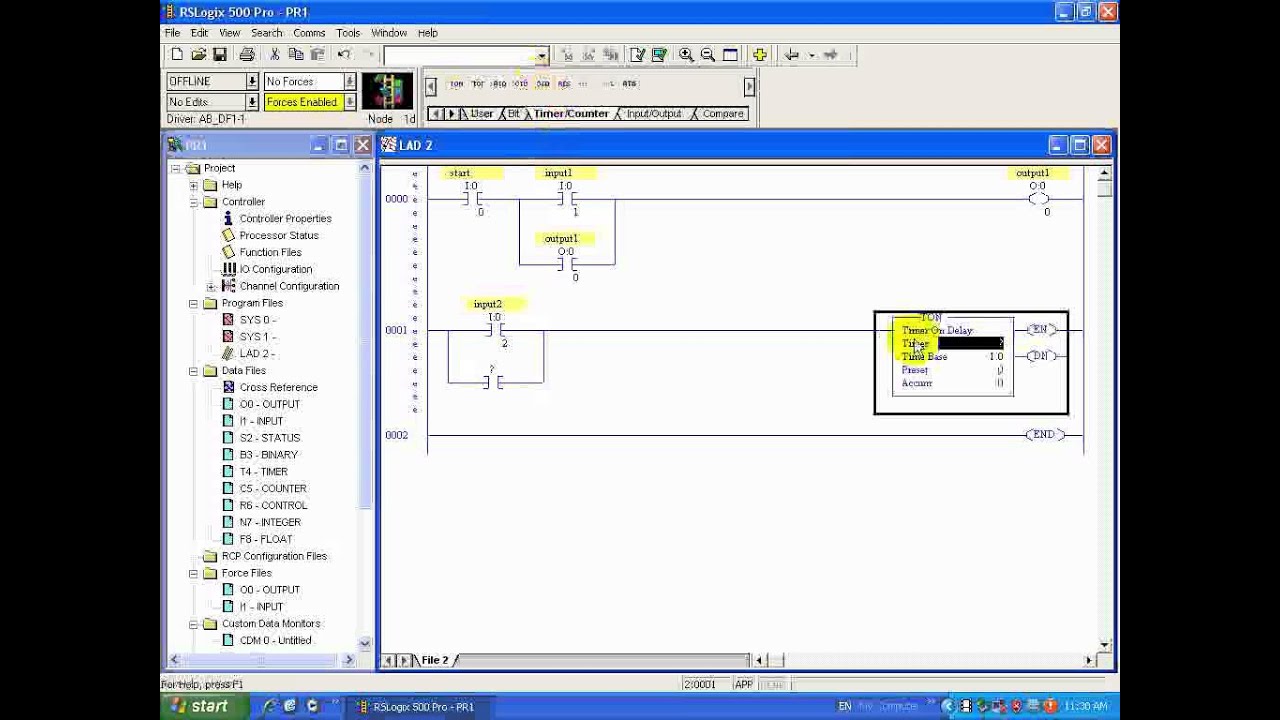Click the Print icon

[x=247, y=55]
